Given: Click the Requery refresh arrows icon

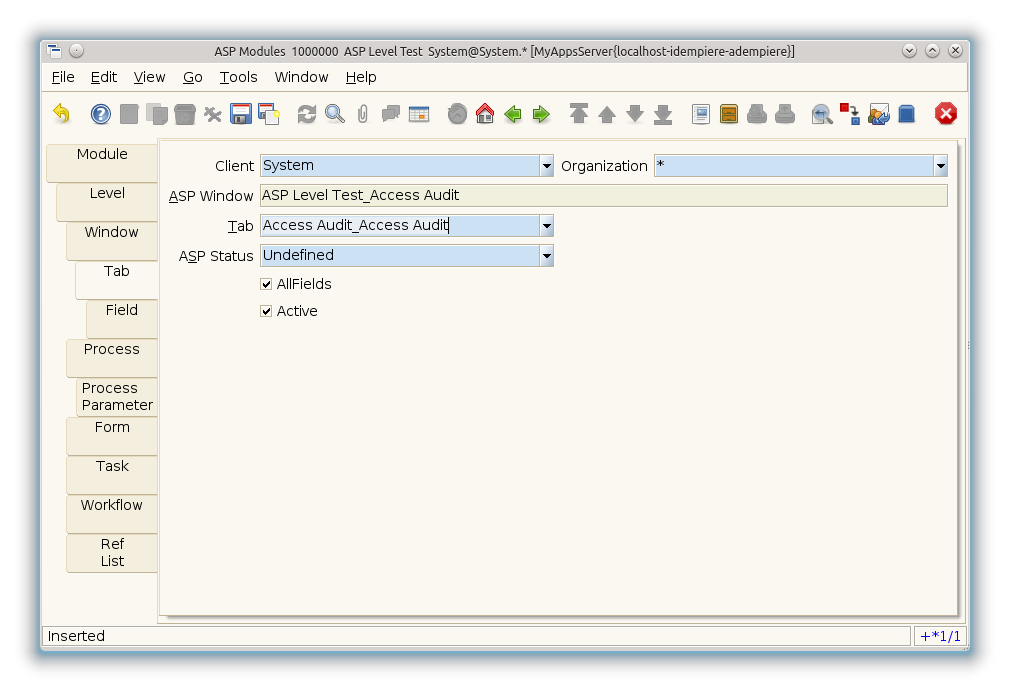Looking at the screenshot, I should tap(307, 114).
